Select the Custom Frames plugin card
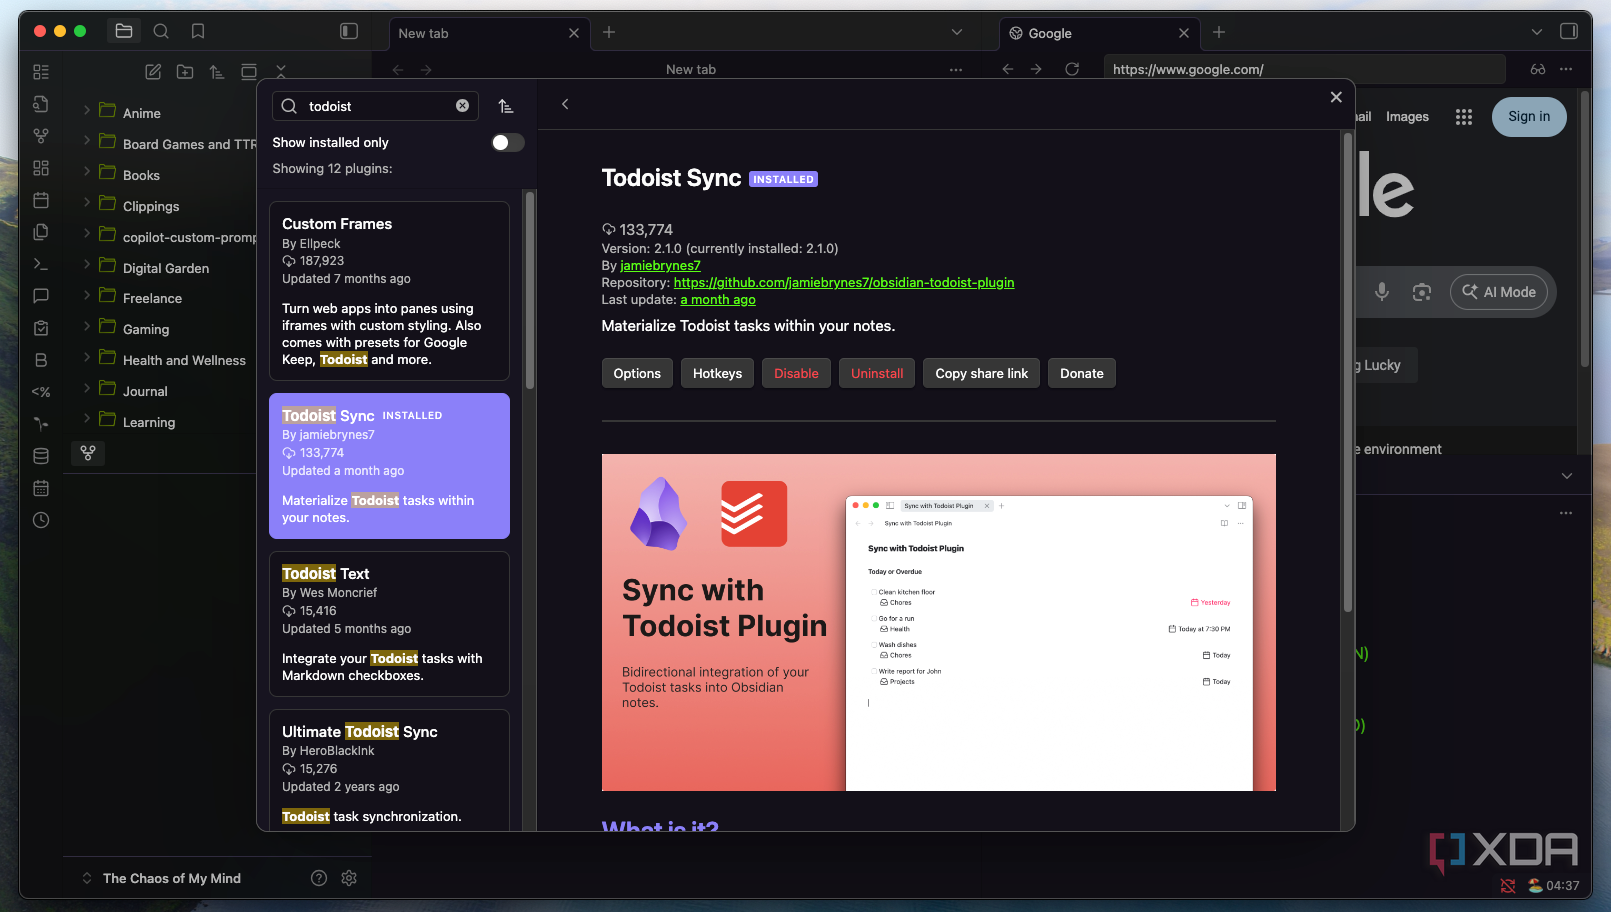Viewport: 1611px width, 912px height. 389,291
